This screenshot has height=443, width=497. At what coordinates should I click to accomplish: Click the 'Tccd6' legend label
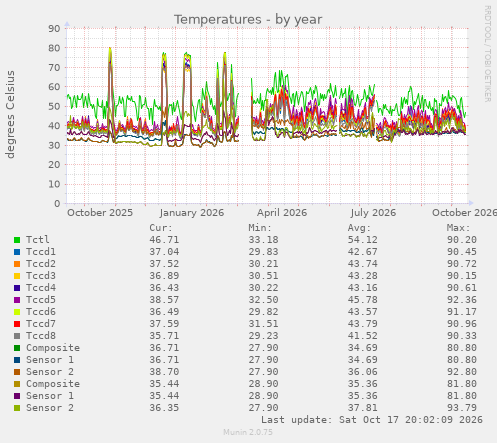coord(41,312)
